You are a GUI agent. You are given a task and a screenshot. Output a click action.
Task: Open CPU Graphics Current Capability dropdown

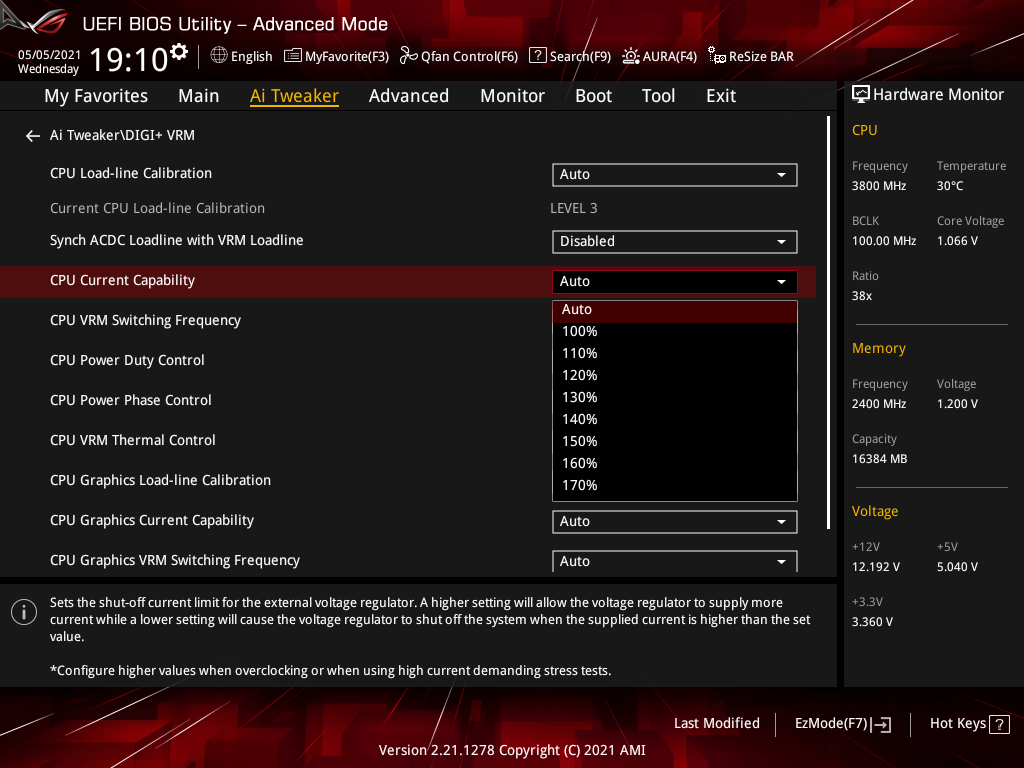(675, 522)
